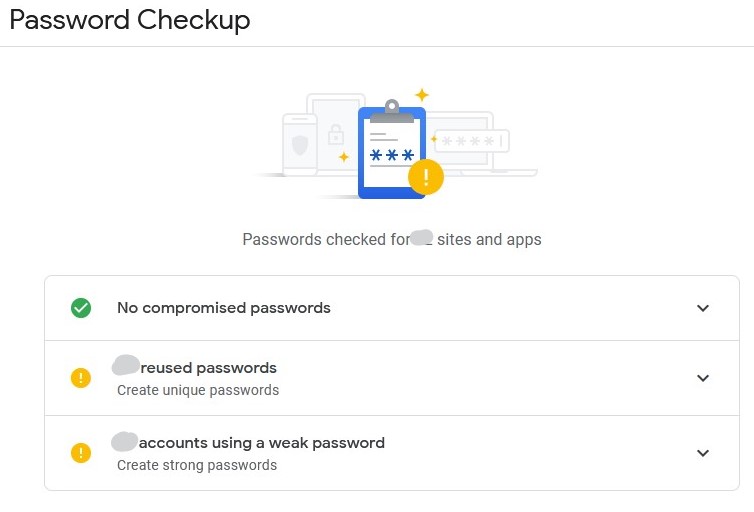Screen dimensions: 754x512
Task: Click the yellow sparkle star above the clipboard
Action: pyautogui.click(x=422, y=95)
